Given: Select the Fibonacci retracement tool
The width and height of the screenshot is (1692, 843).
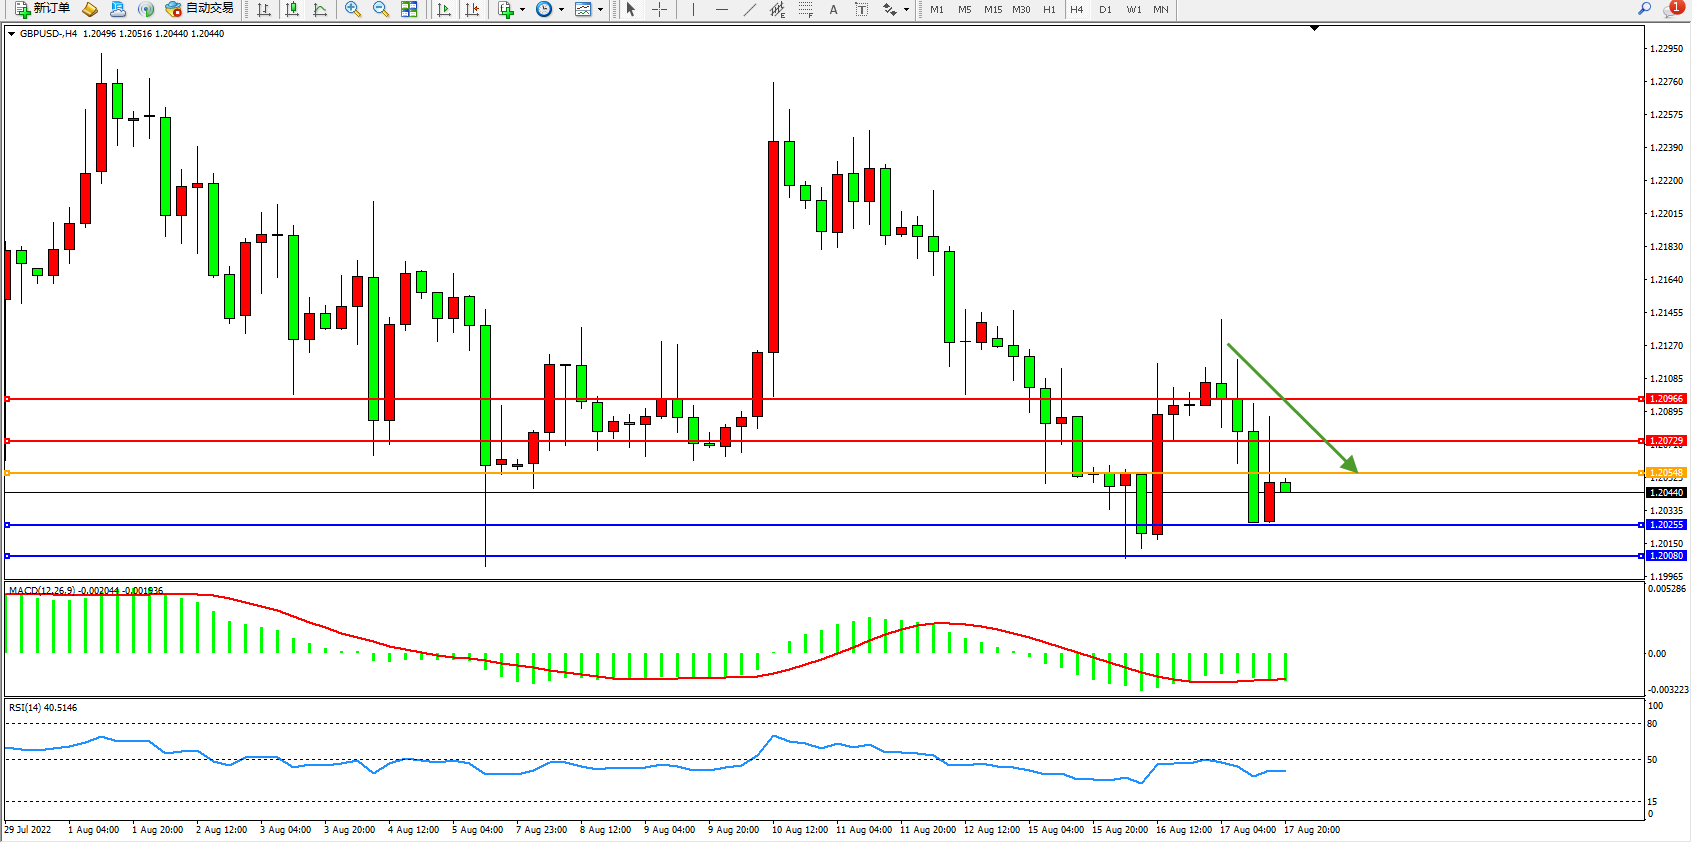Looking at the screenshot, I should pyautogui.click(x=805, y=9).
